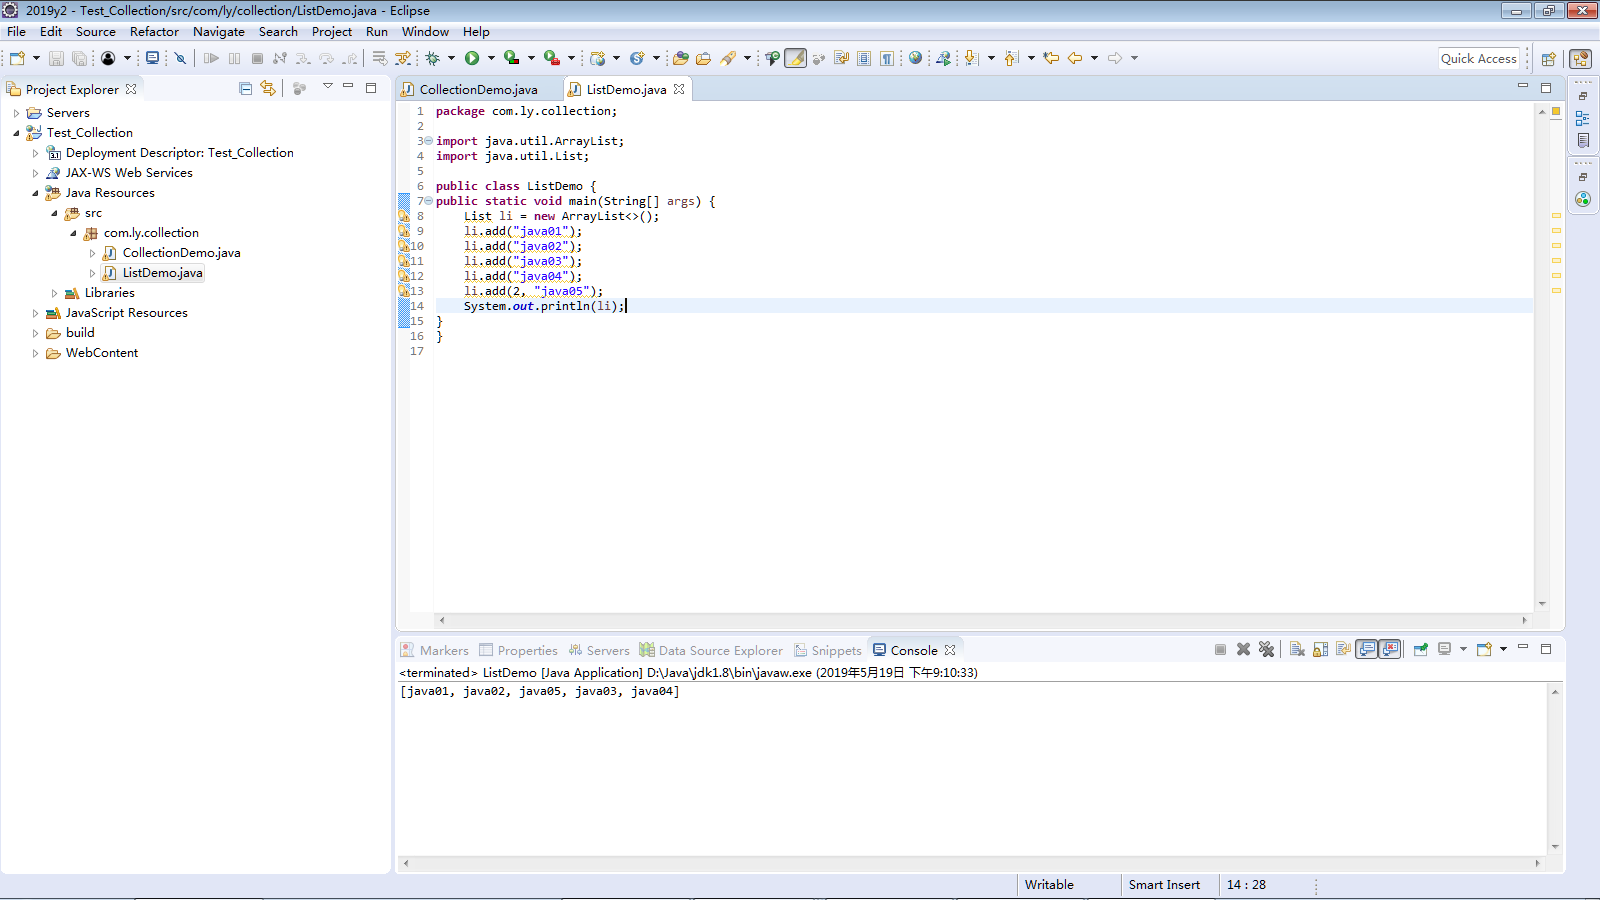Click the Last Edit Location icon
This screenshot has height=900, width=1600.
pos(1051,58)
